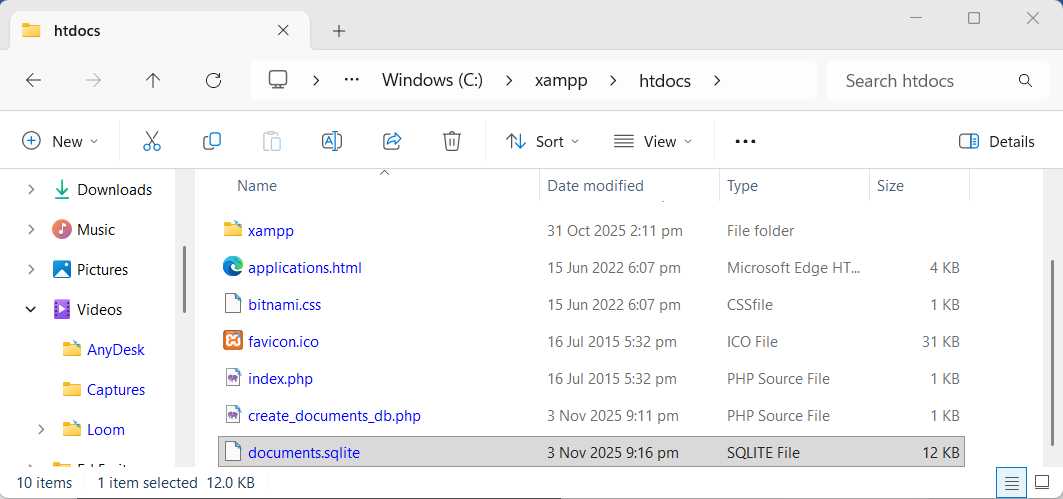Viewport: 1063px width, 499px height.
Task: Select the create_documents_db.php file name
Action: tap(334, 415)
